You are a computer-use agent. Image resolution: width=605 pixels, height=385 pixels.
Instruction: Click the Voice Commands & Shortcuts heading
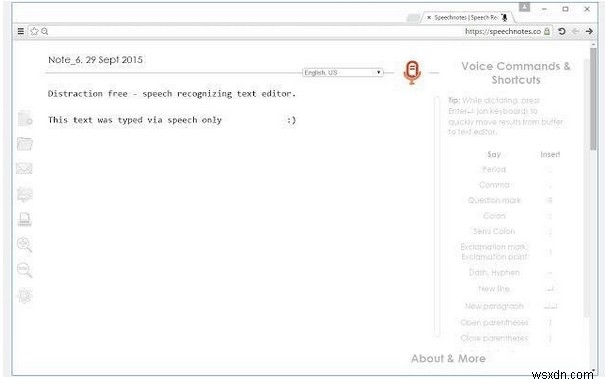[516, 73]
